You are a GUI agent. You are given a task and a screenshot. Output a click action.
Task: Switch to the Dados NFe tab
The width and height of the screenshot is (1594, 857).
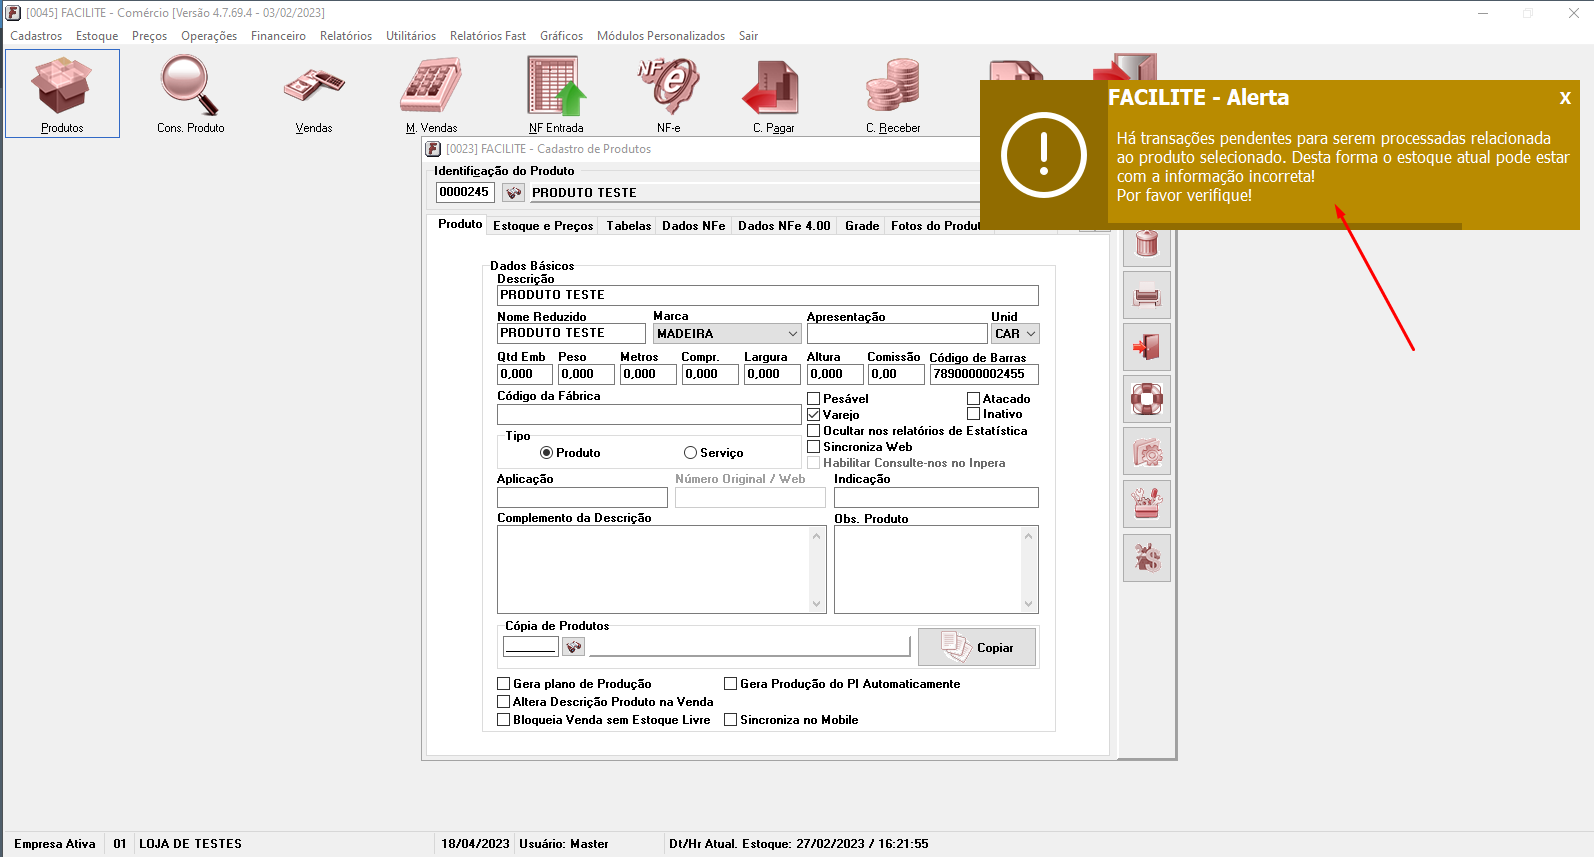click(x=694, y=226)
